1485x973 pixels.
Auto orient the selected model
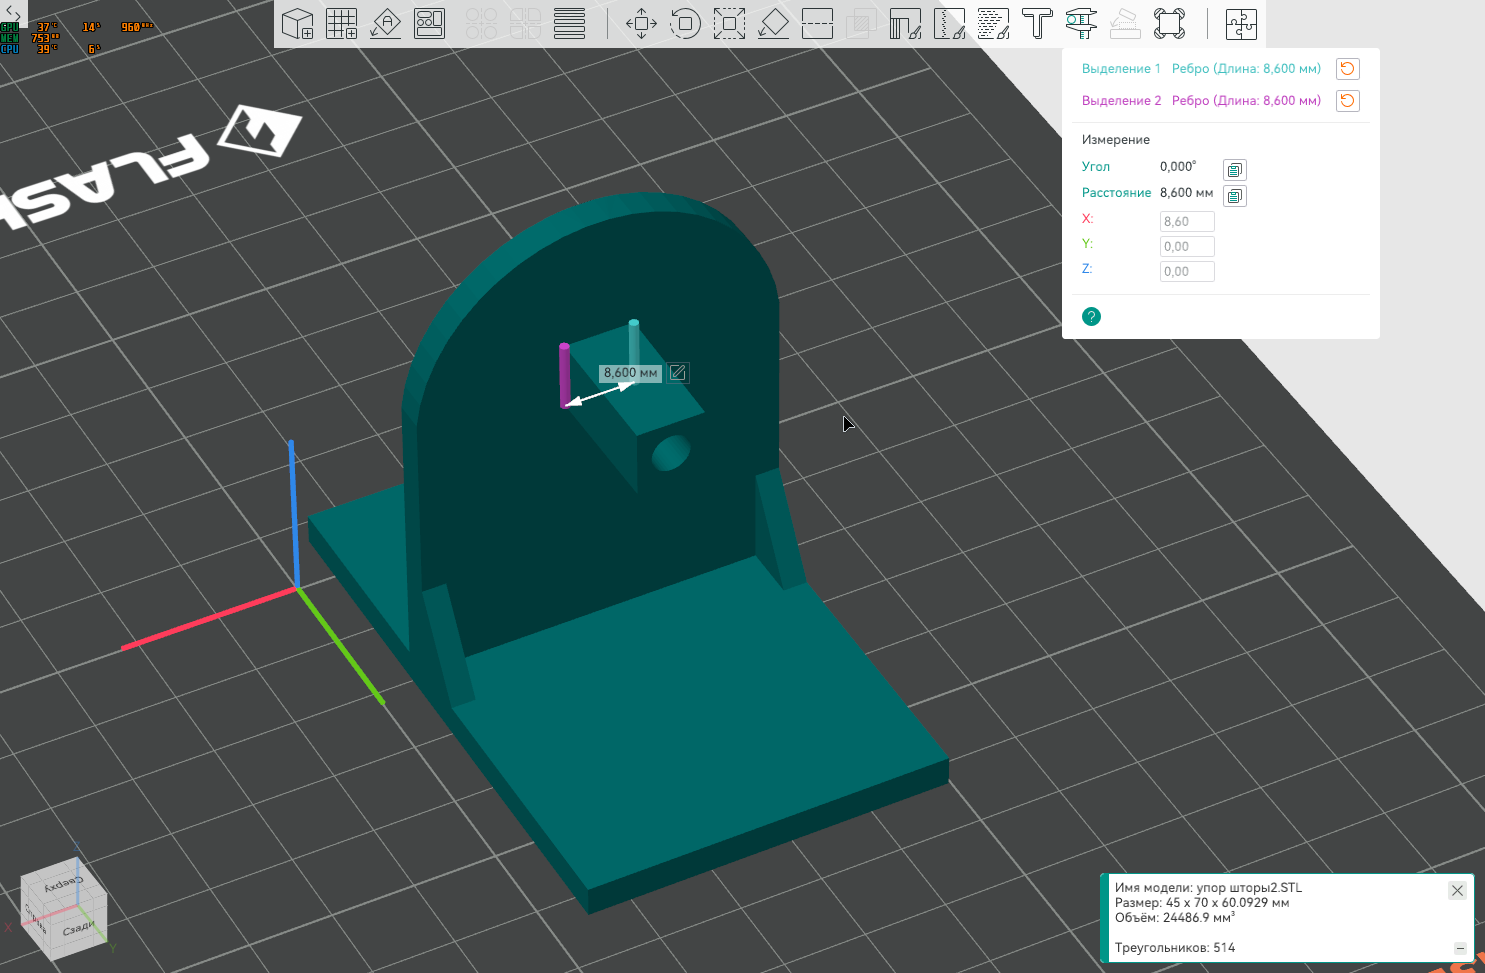386,24
